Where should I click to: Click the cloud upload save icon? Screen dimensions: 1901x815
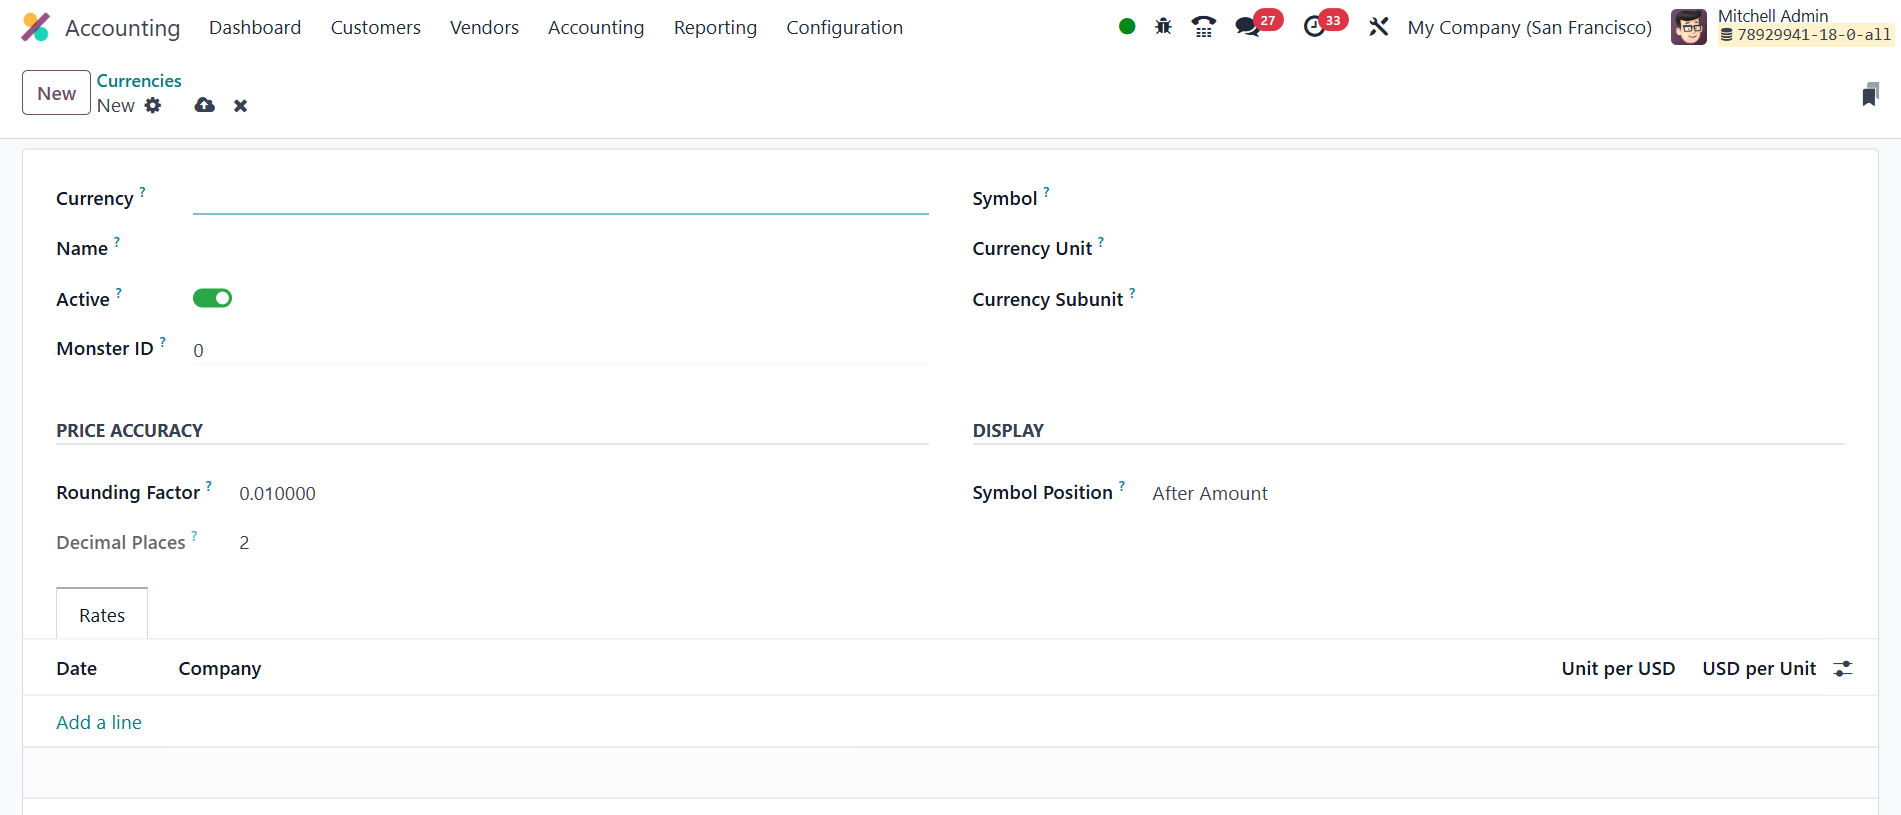pos(205,105)
